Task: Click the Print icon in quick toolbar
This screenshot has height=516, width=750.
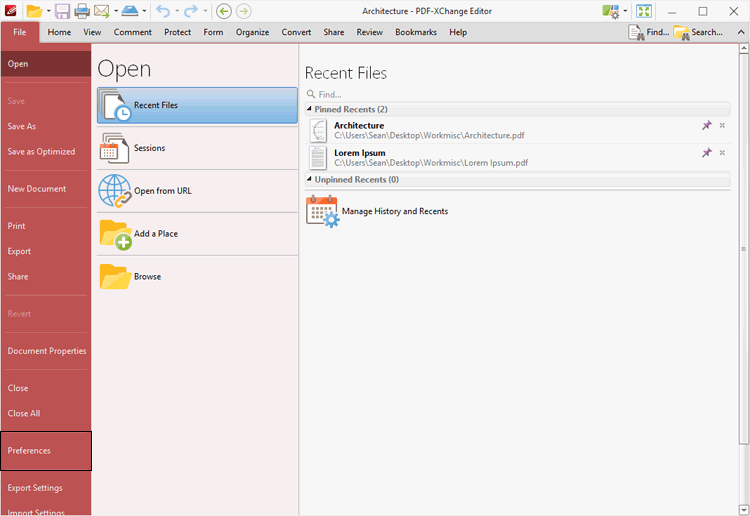Action: click(x=82, y=11)
